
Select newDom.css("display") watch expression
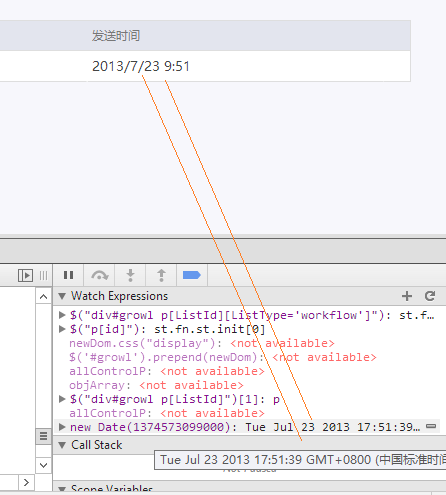pos(202,343)
